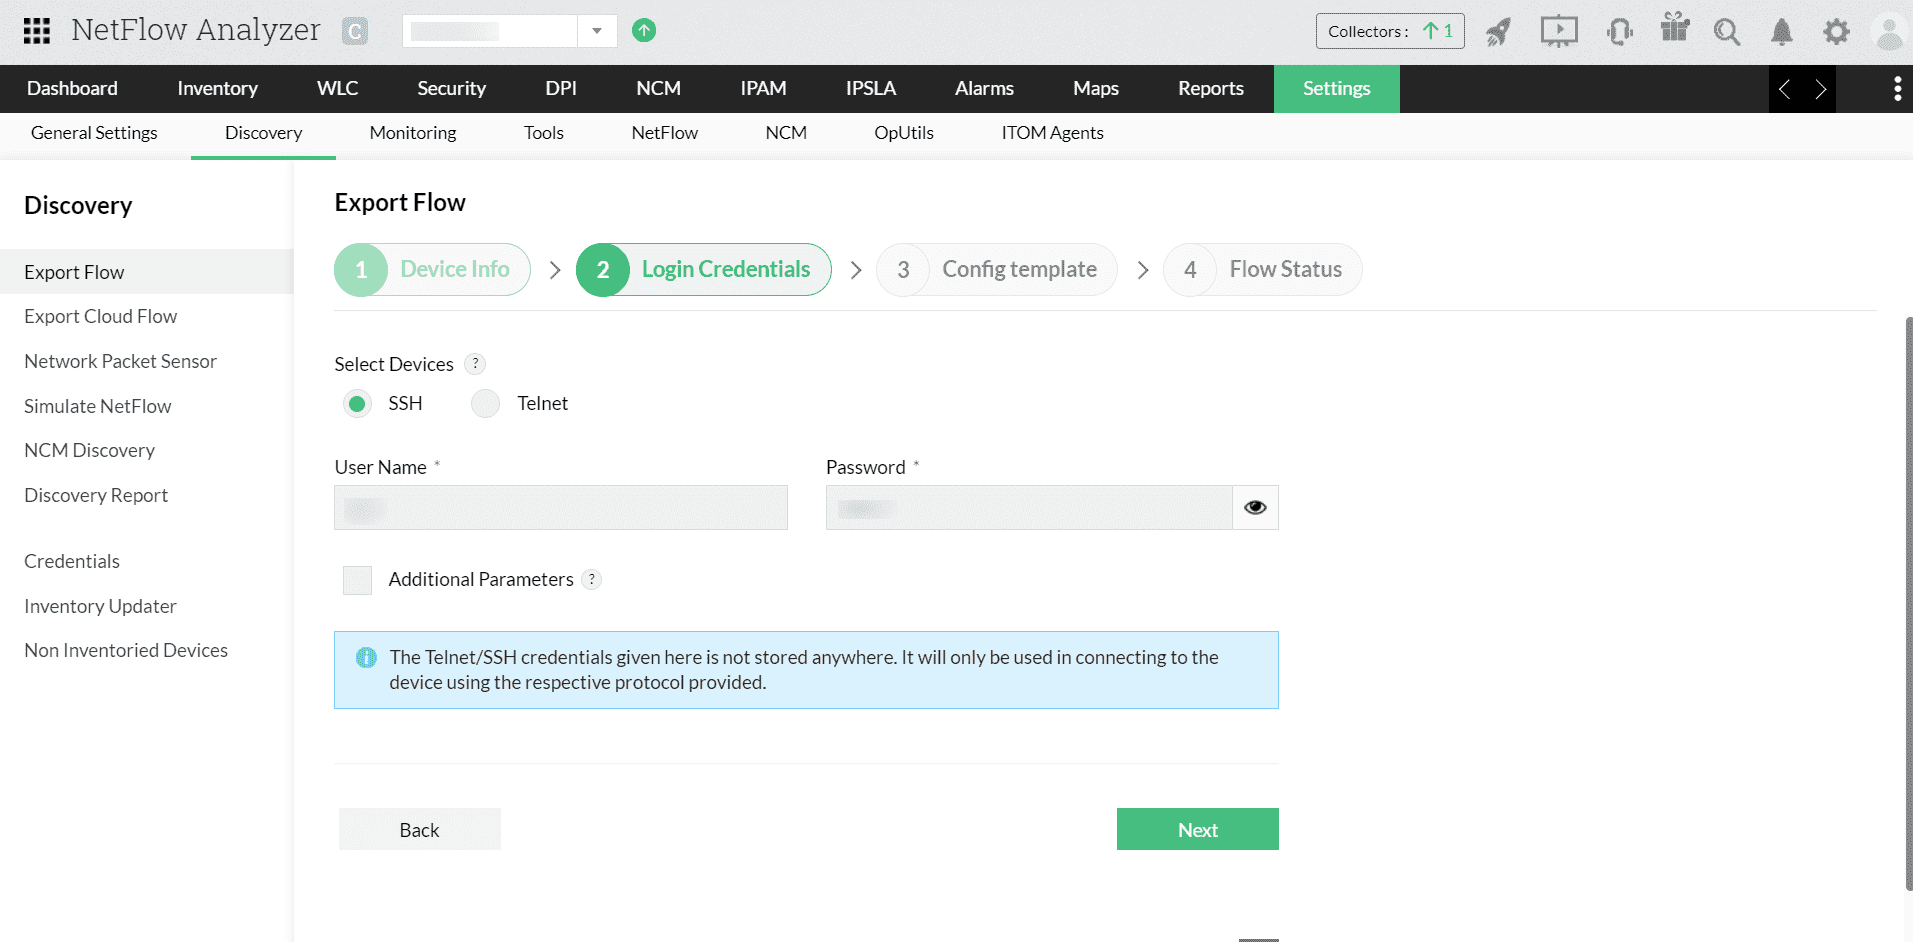Switch to General Settings sub-tab
Screen dimensions: 1913x942
click(94, 133)
